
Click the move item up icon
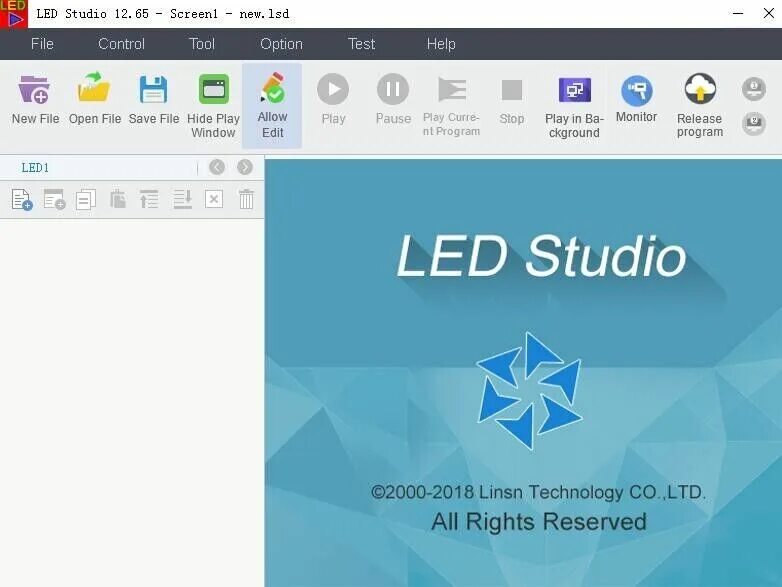click(x=149, y=199)
